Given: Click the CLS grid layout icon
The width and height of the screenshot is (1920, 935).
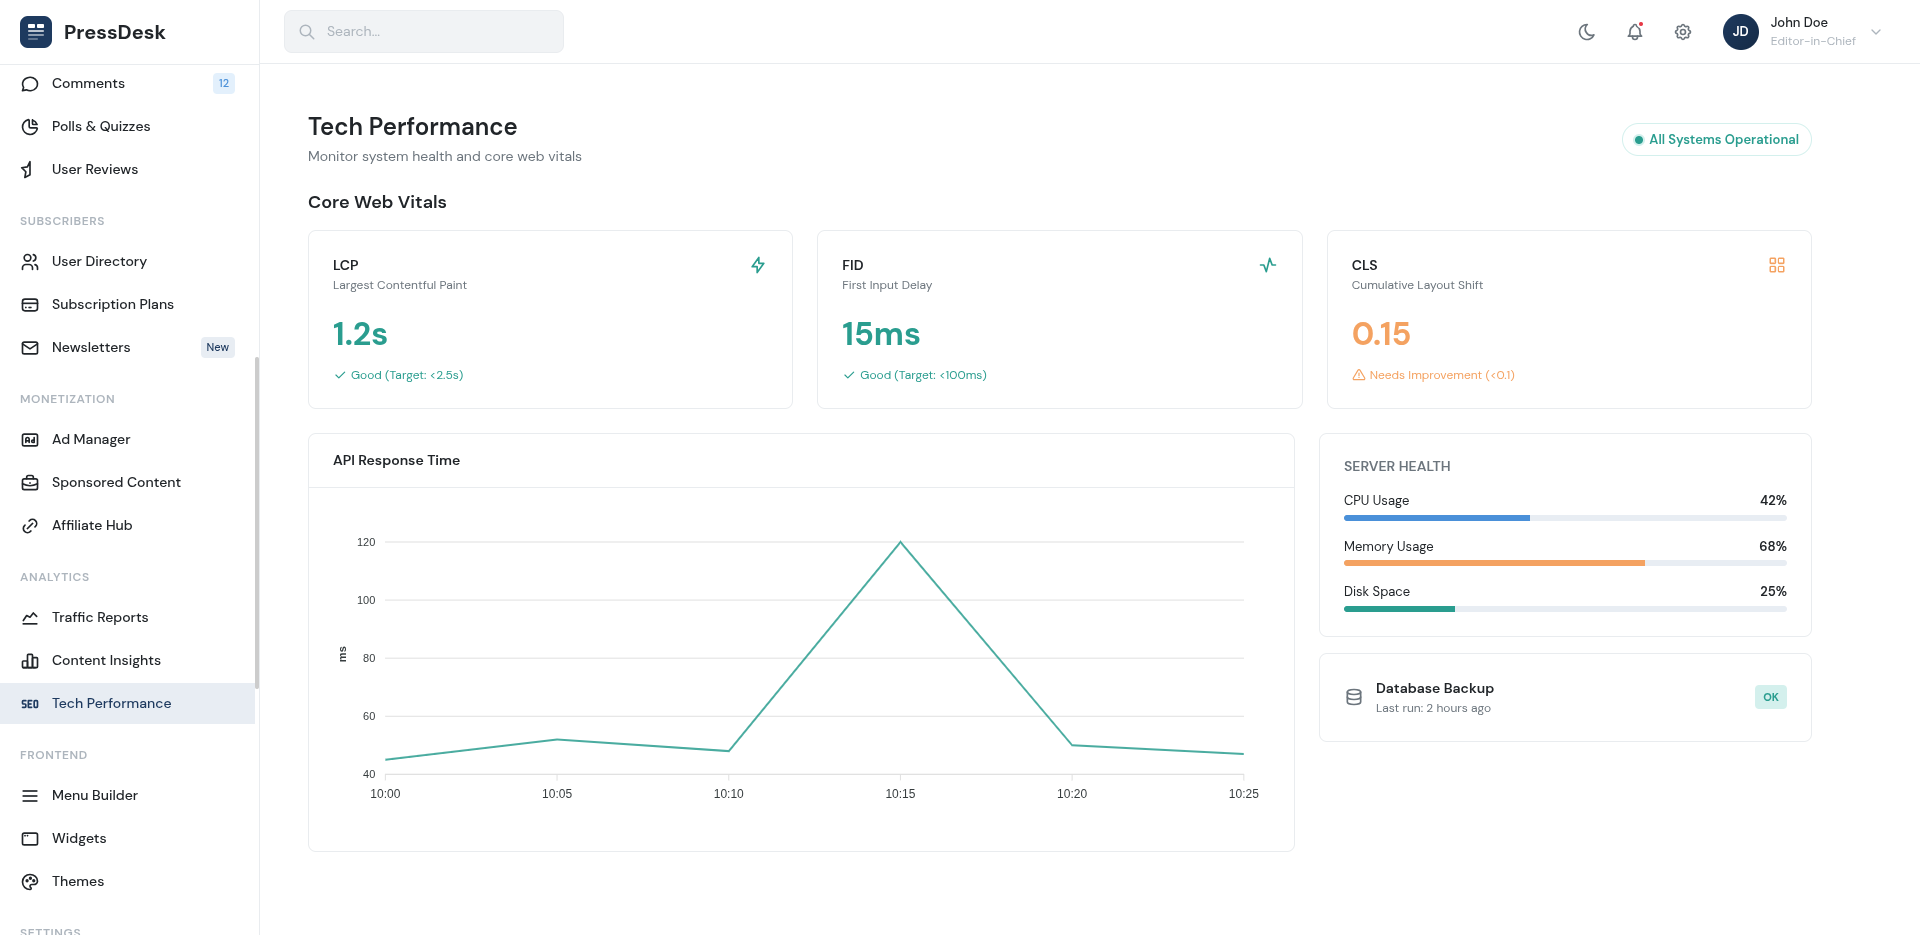Looking at the screenshot, I should [x=1776, y=265].
